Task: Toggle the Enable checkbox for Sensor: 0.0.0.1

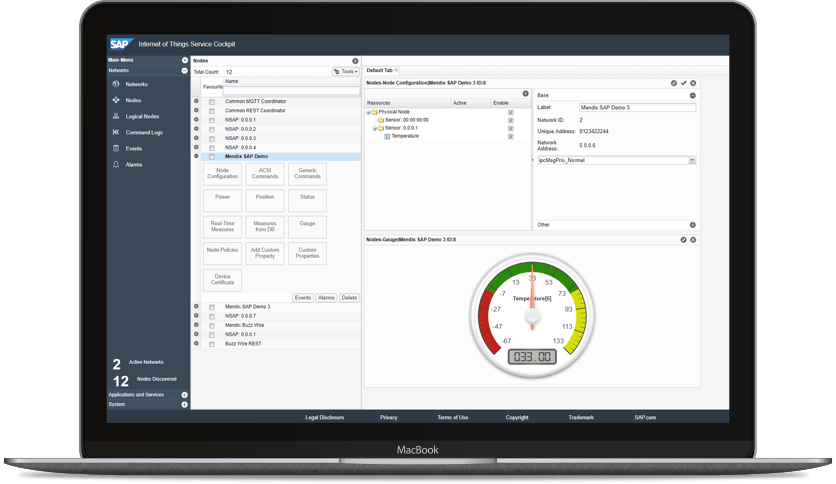Action: point(511,128)
